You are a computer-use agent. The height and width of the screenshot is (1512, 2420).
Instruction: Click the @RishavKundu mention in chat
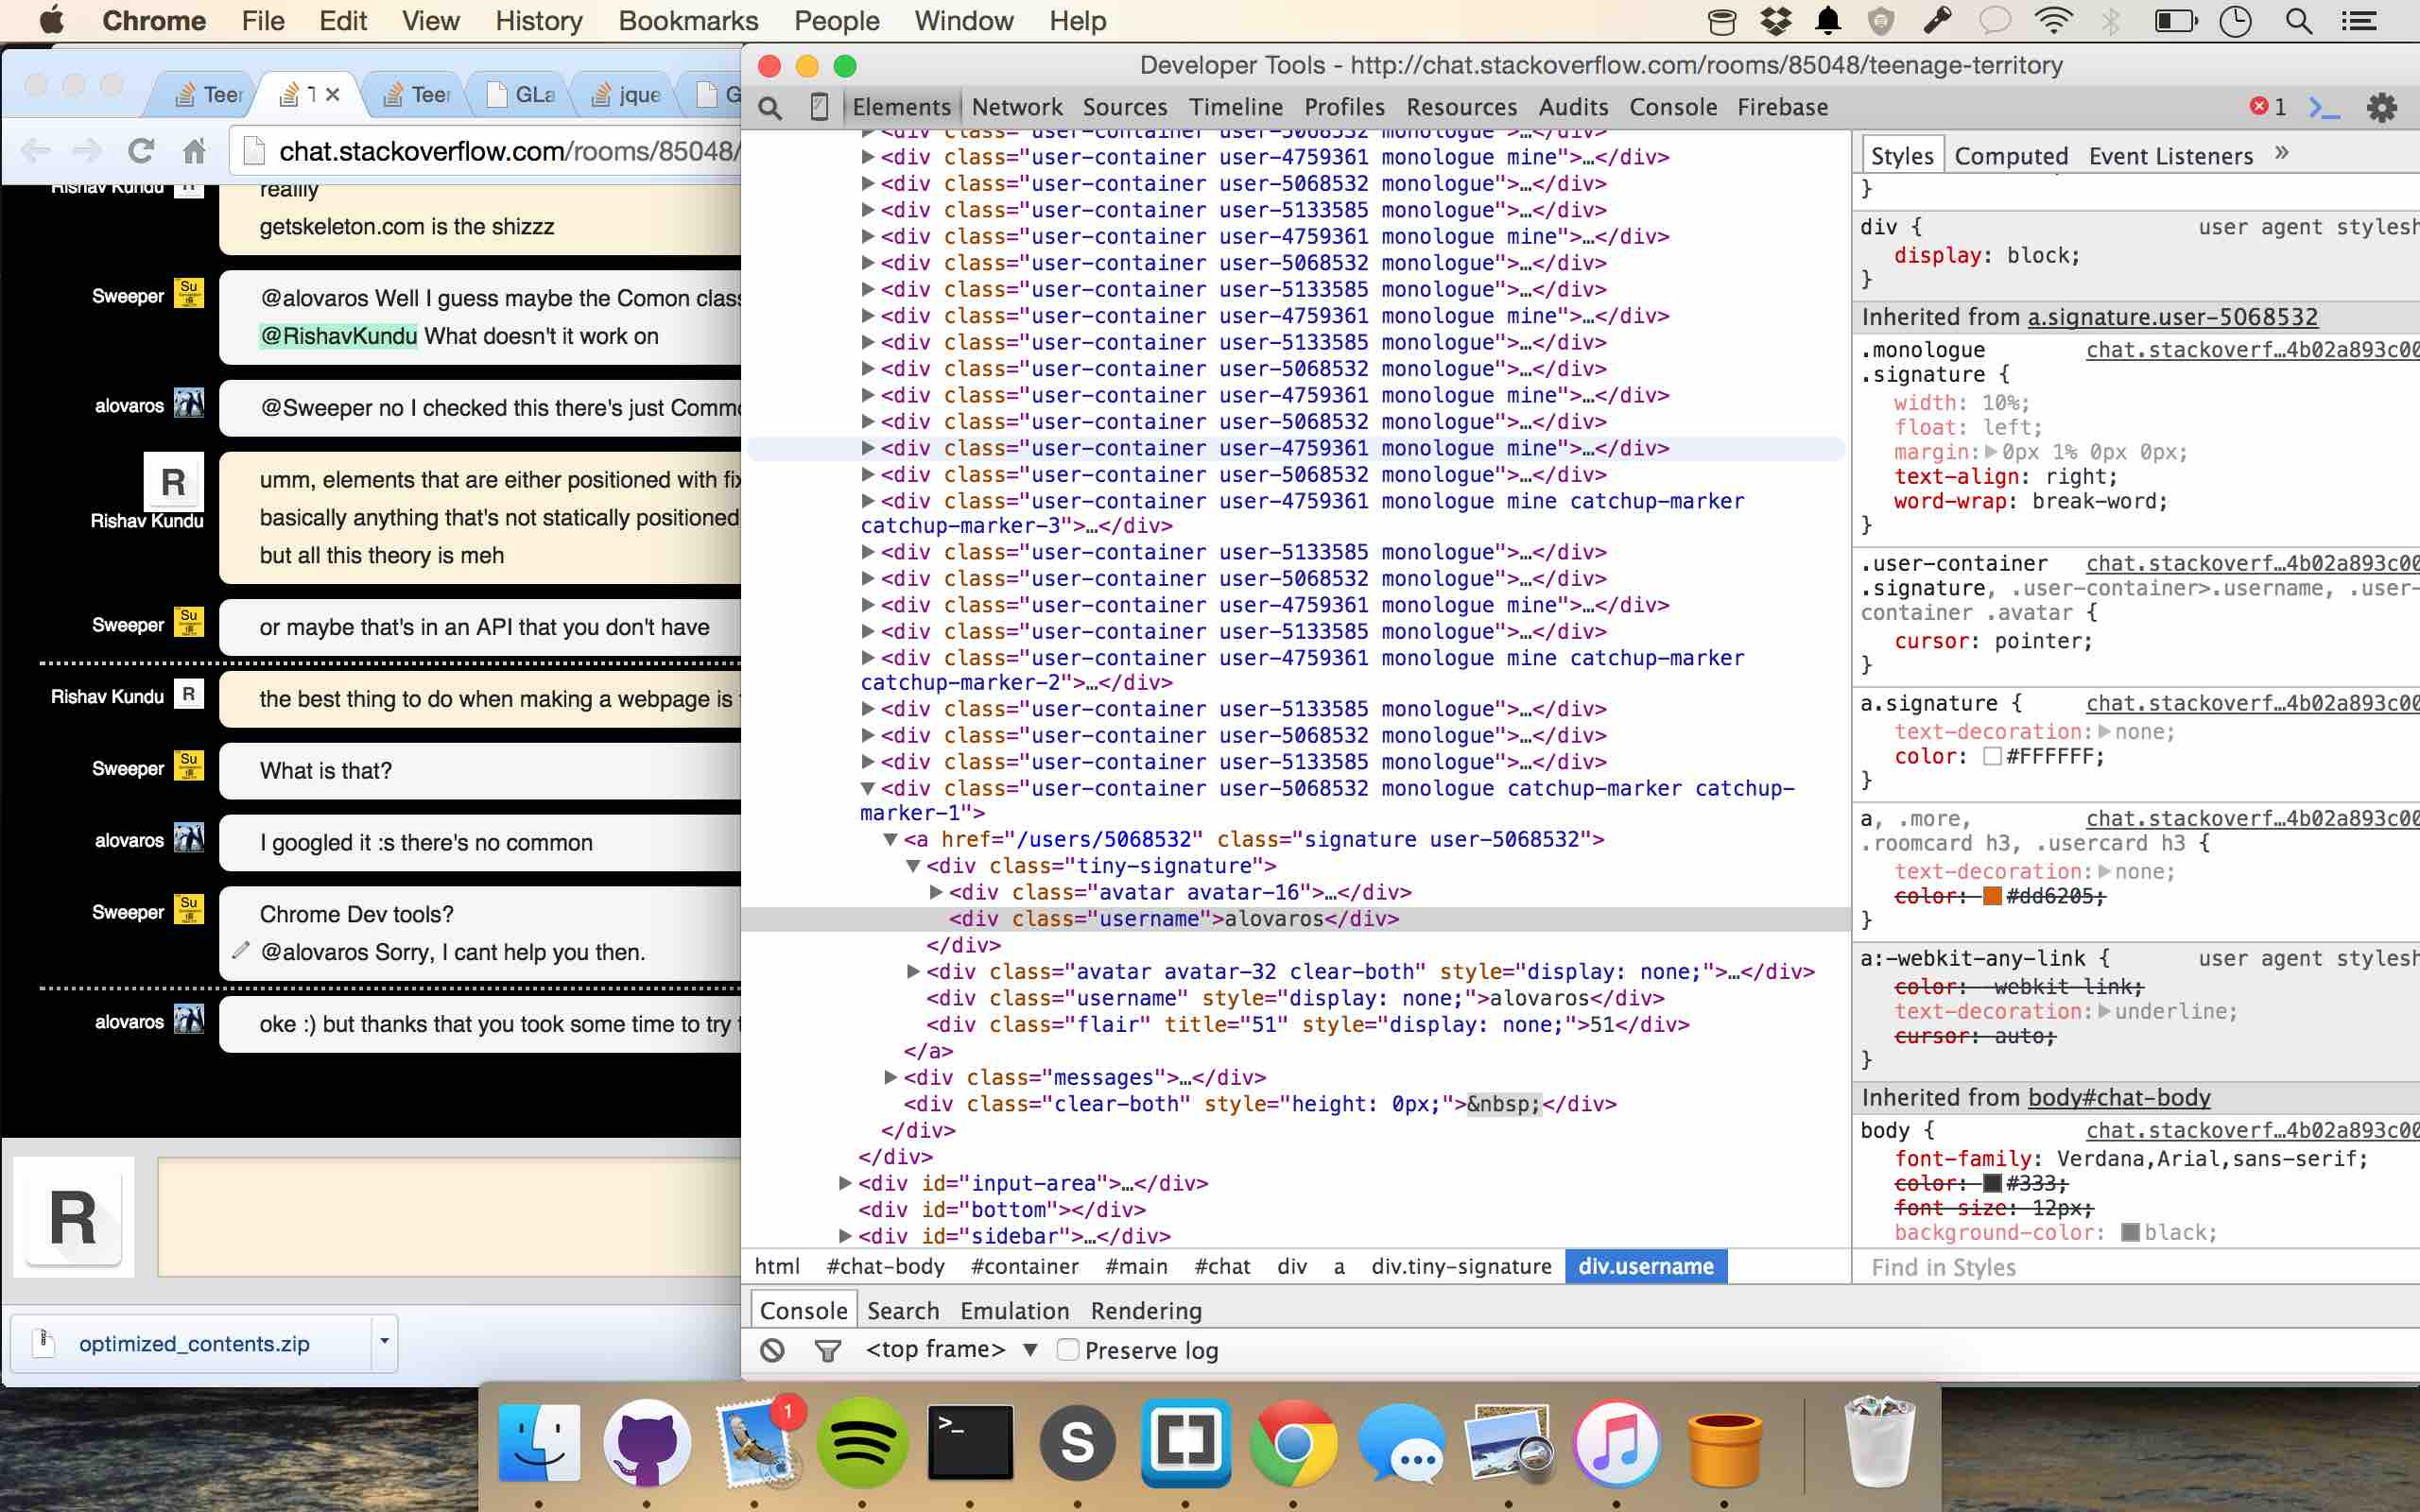click(338, 336)
